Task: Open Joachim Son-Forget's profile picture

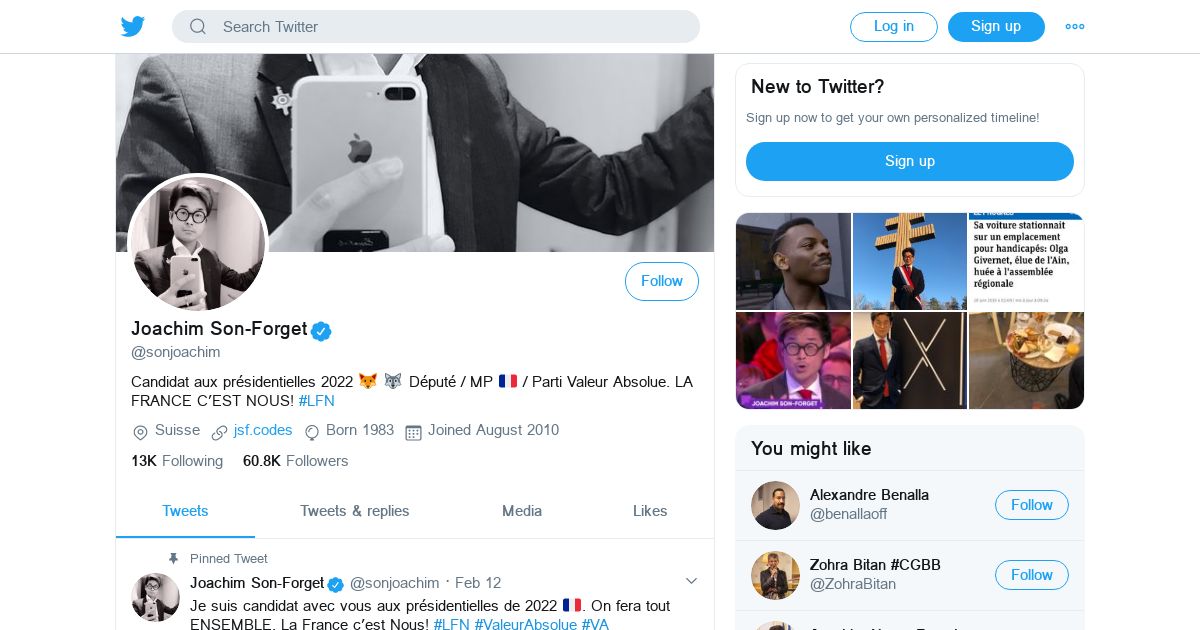Action: click(198, 244)
